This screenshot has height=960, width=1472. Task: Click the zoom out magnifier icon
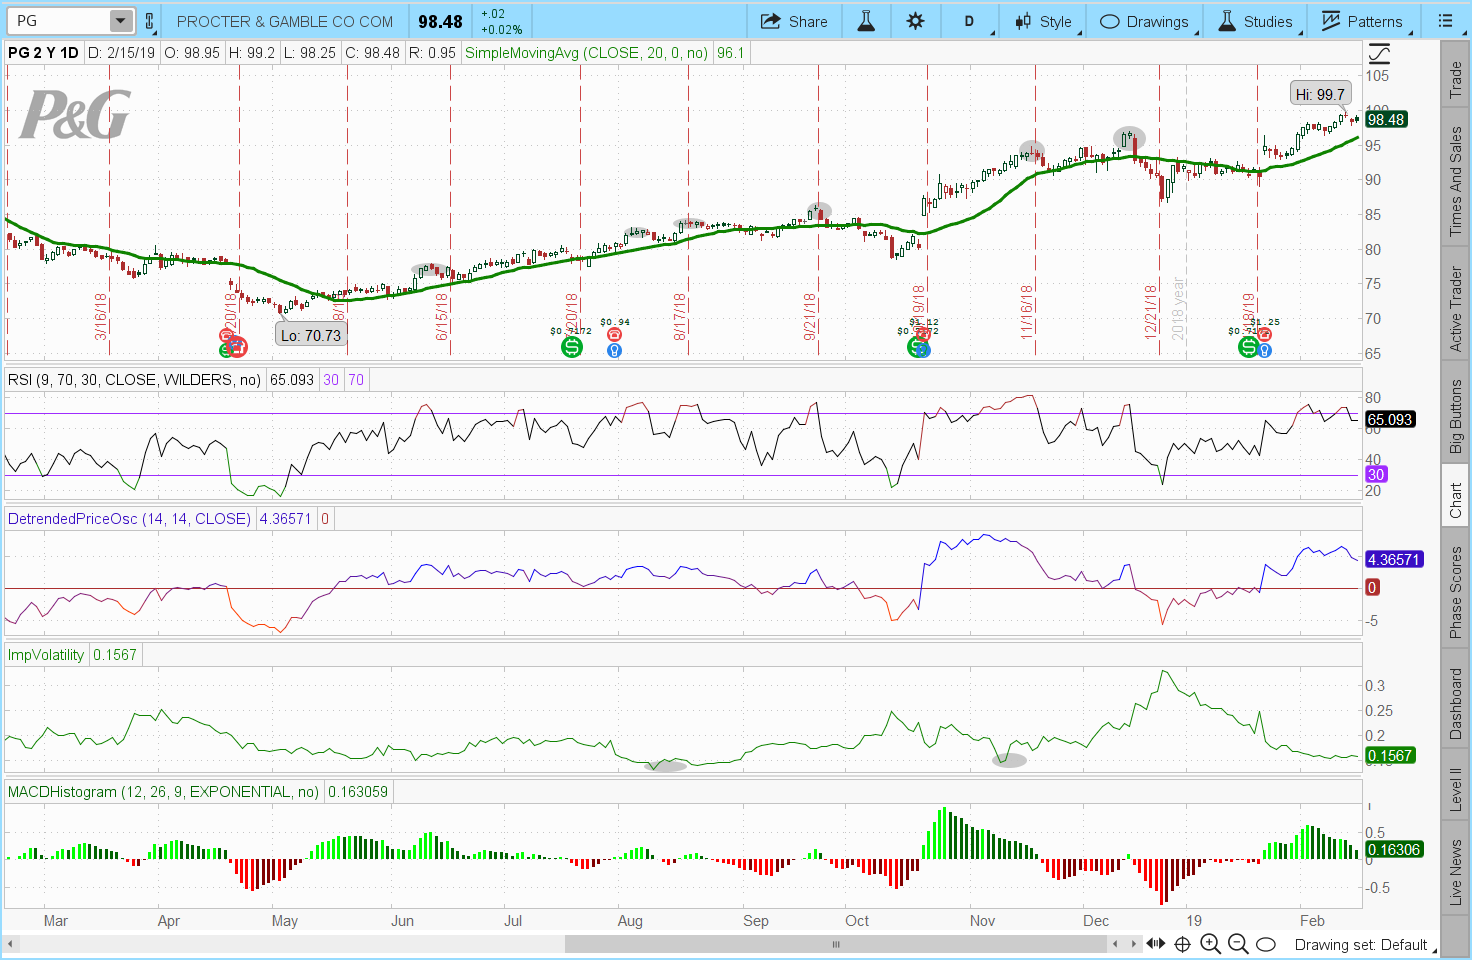1238,944
